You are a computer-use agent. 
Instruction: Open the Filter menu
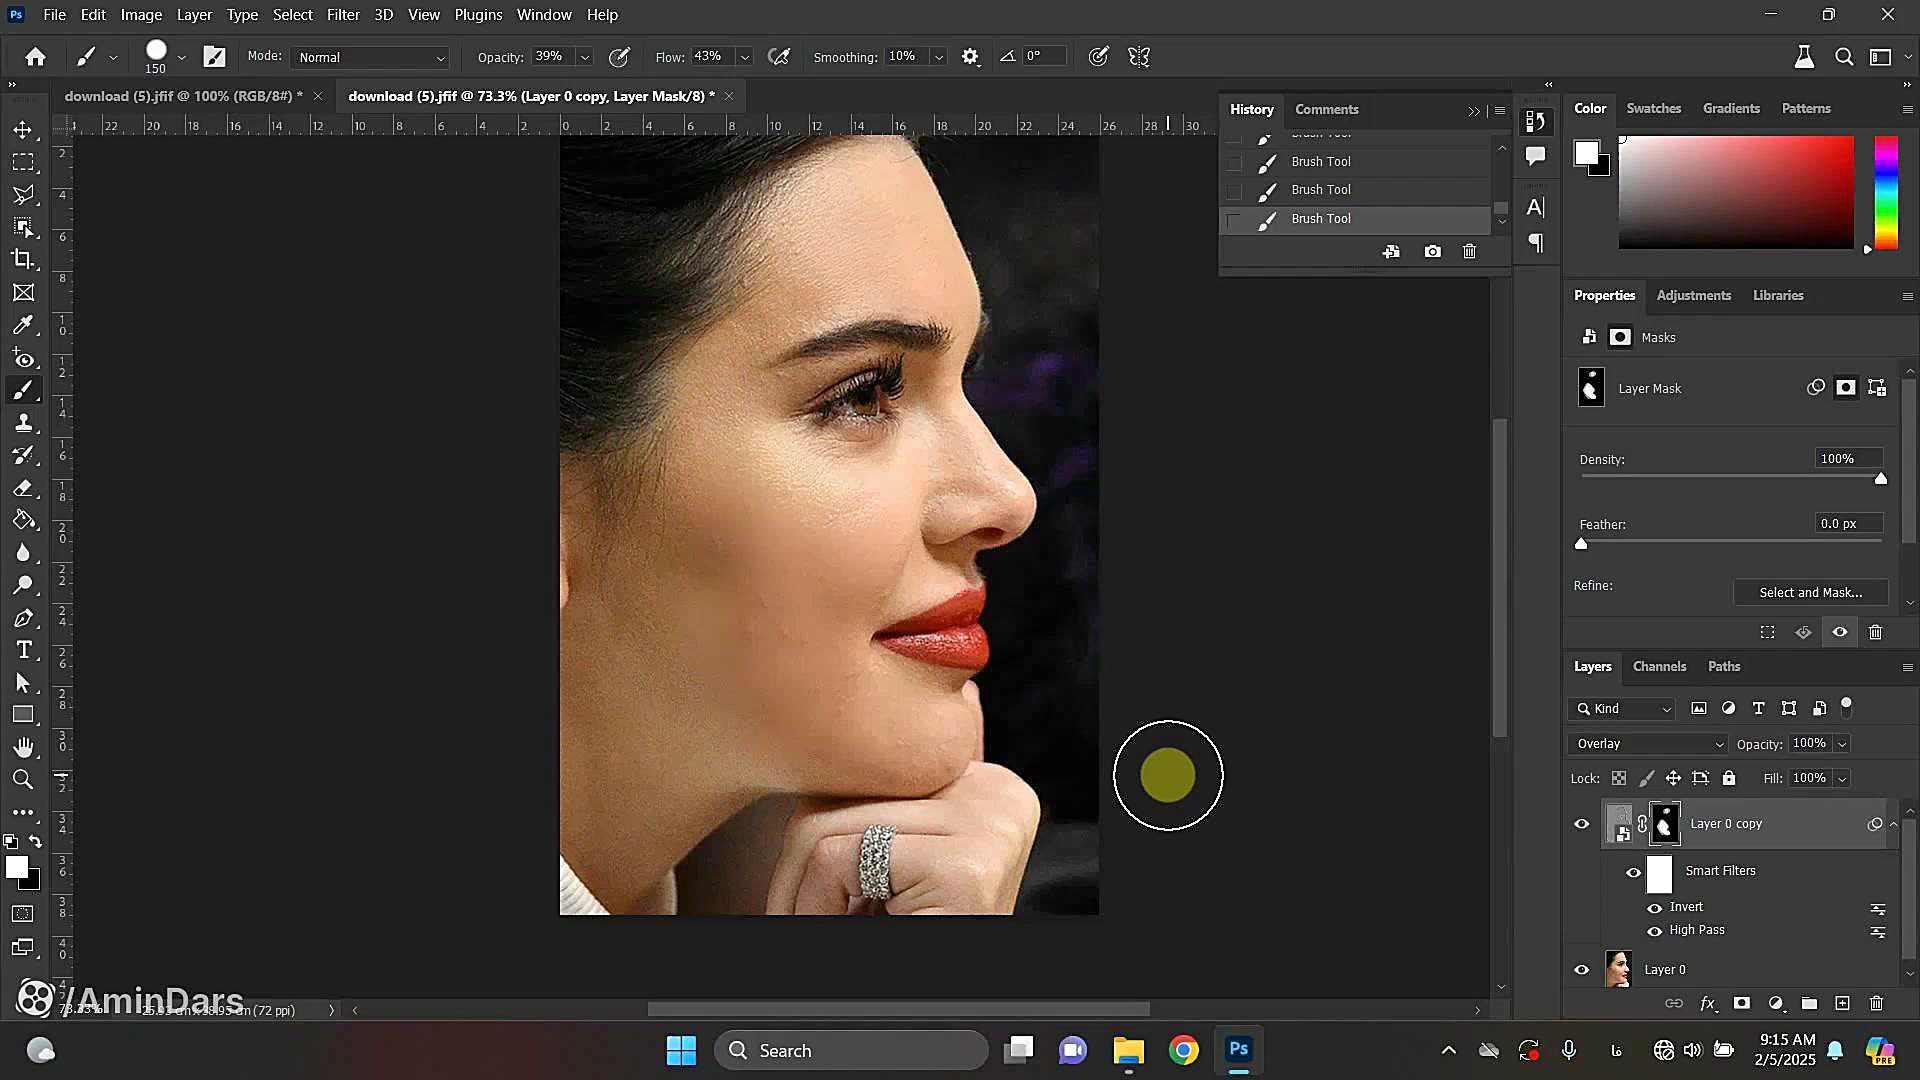(343, 15)
